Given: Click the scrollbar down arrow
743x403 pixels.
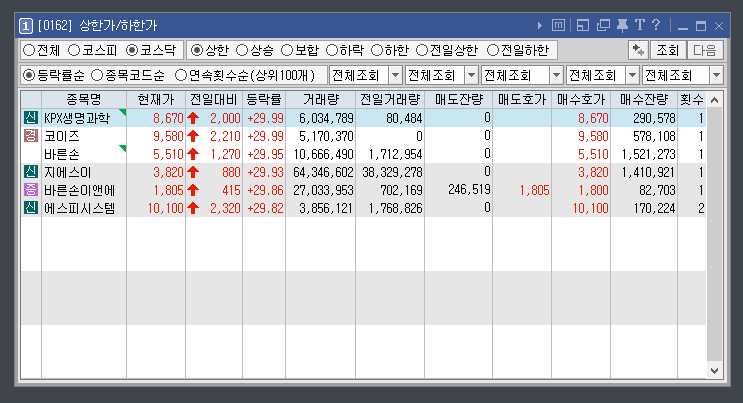Looking at the screenshot, I should [x=715, y=370].
